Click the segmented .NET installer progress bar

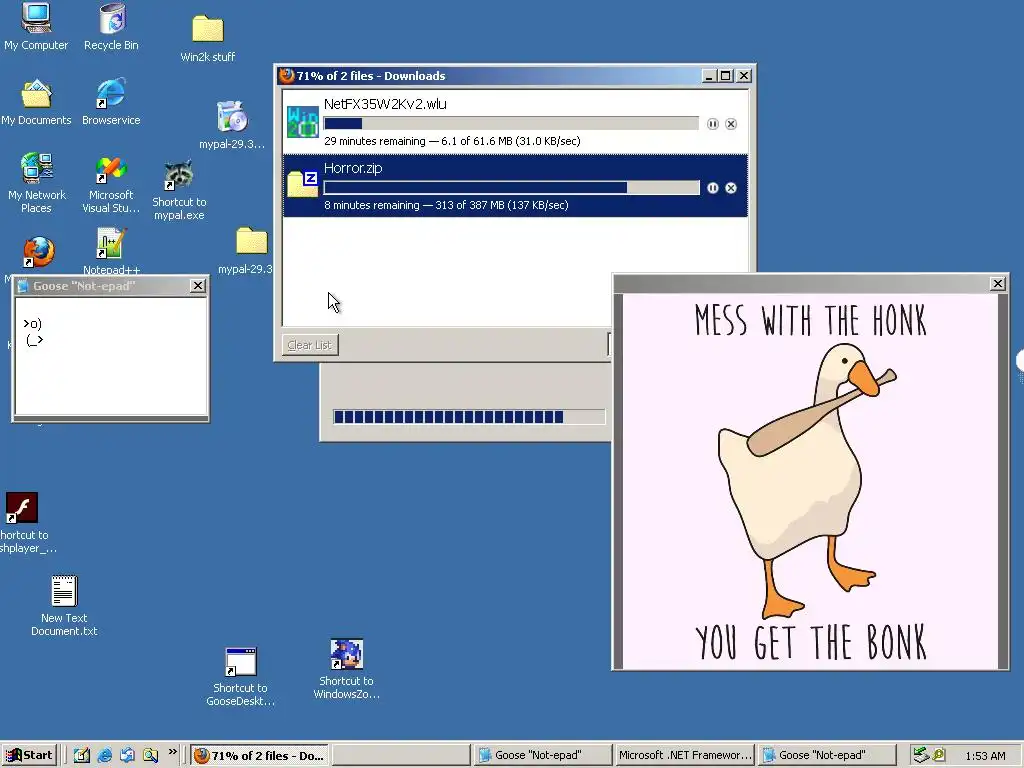click(469, 417)
